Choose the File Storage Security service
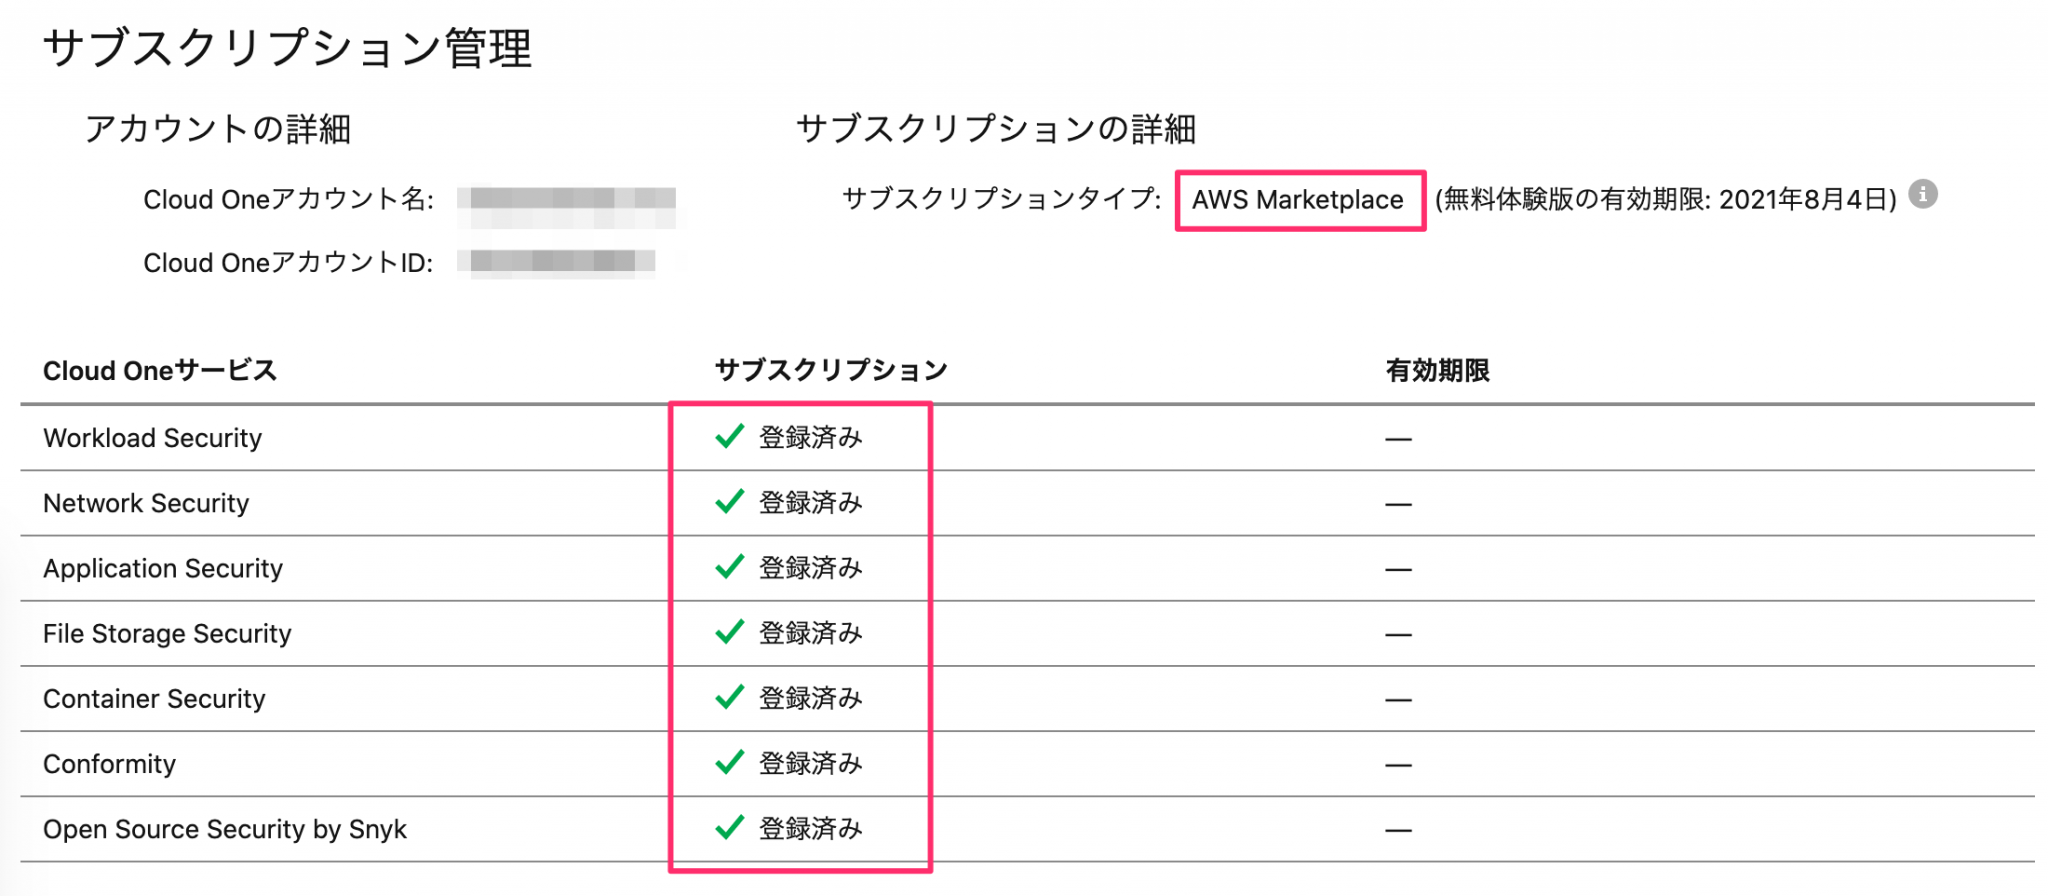The height and width of the screenshot is (896, 2048). tap(167, 633)
